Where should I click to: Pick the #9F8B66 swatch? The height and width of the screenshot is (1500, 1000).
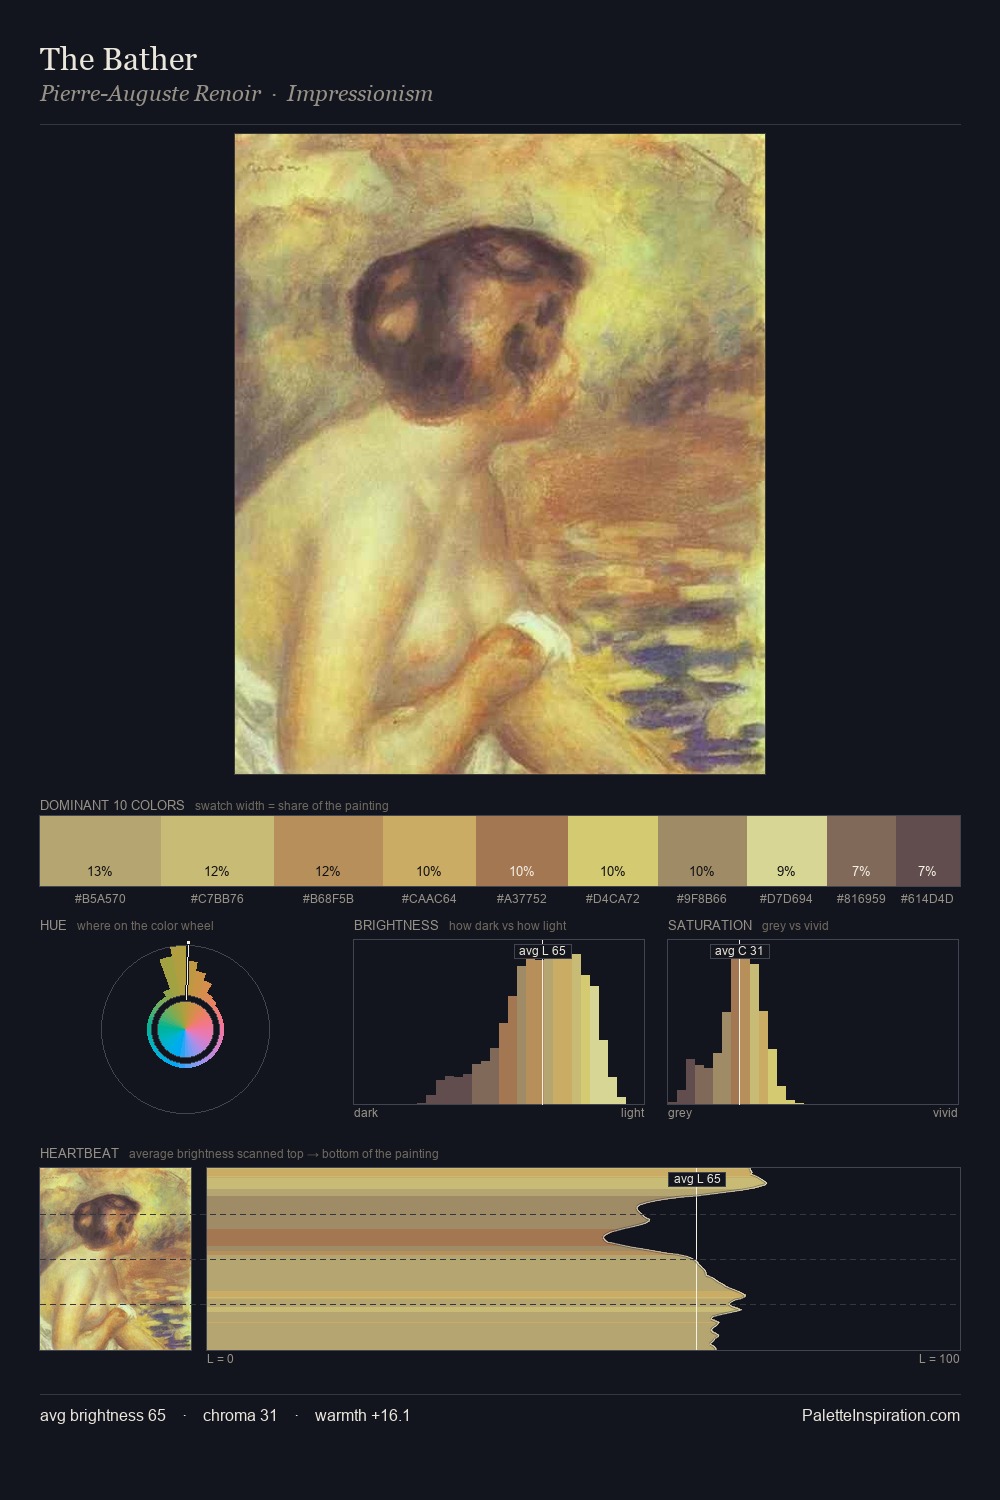(702, 851)
